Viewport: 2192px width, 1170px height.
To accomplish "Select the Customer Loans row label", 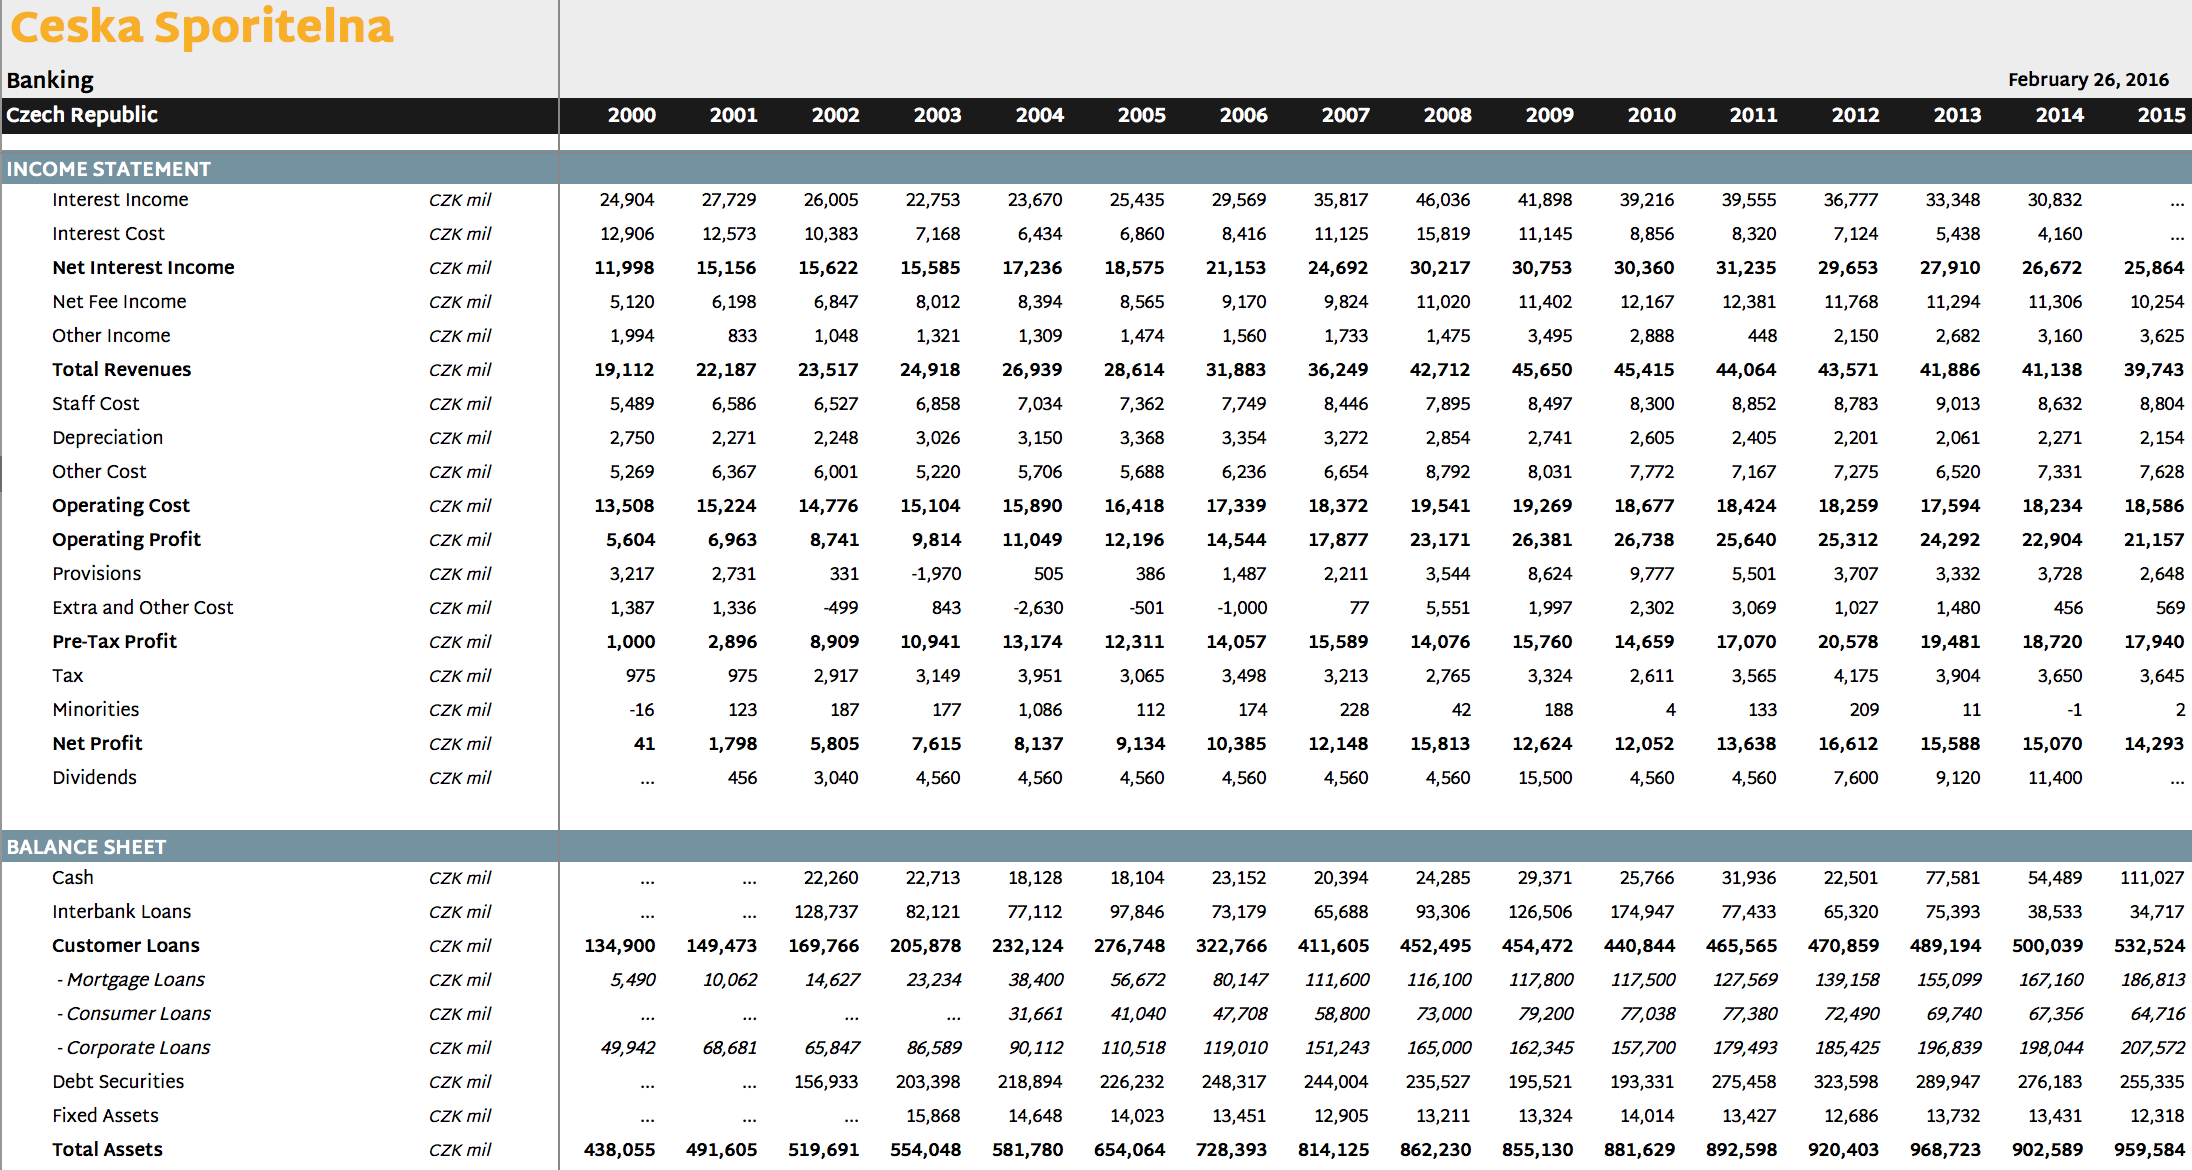I will pos(126,946).
